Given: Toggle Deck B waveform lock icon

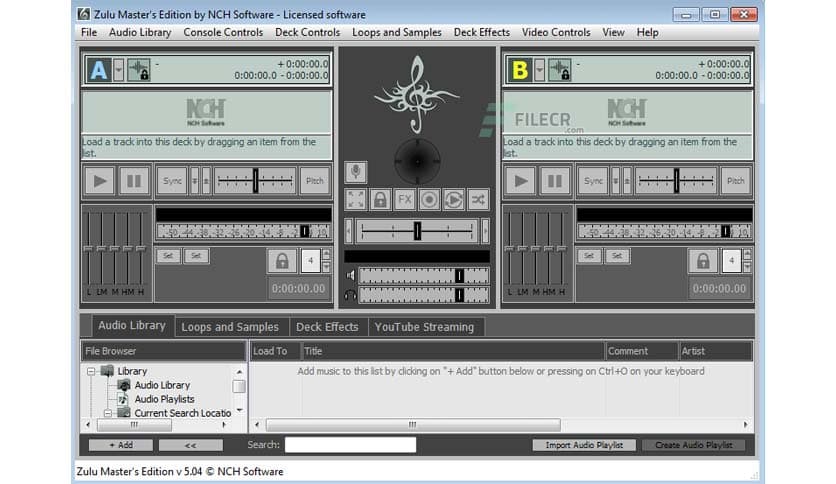Looking at the screenshot, I should 560,70.
